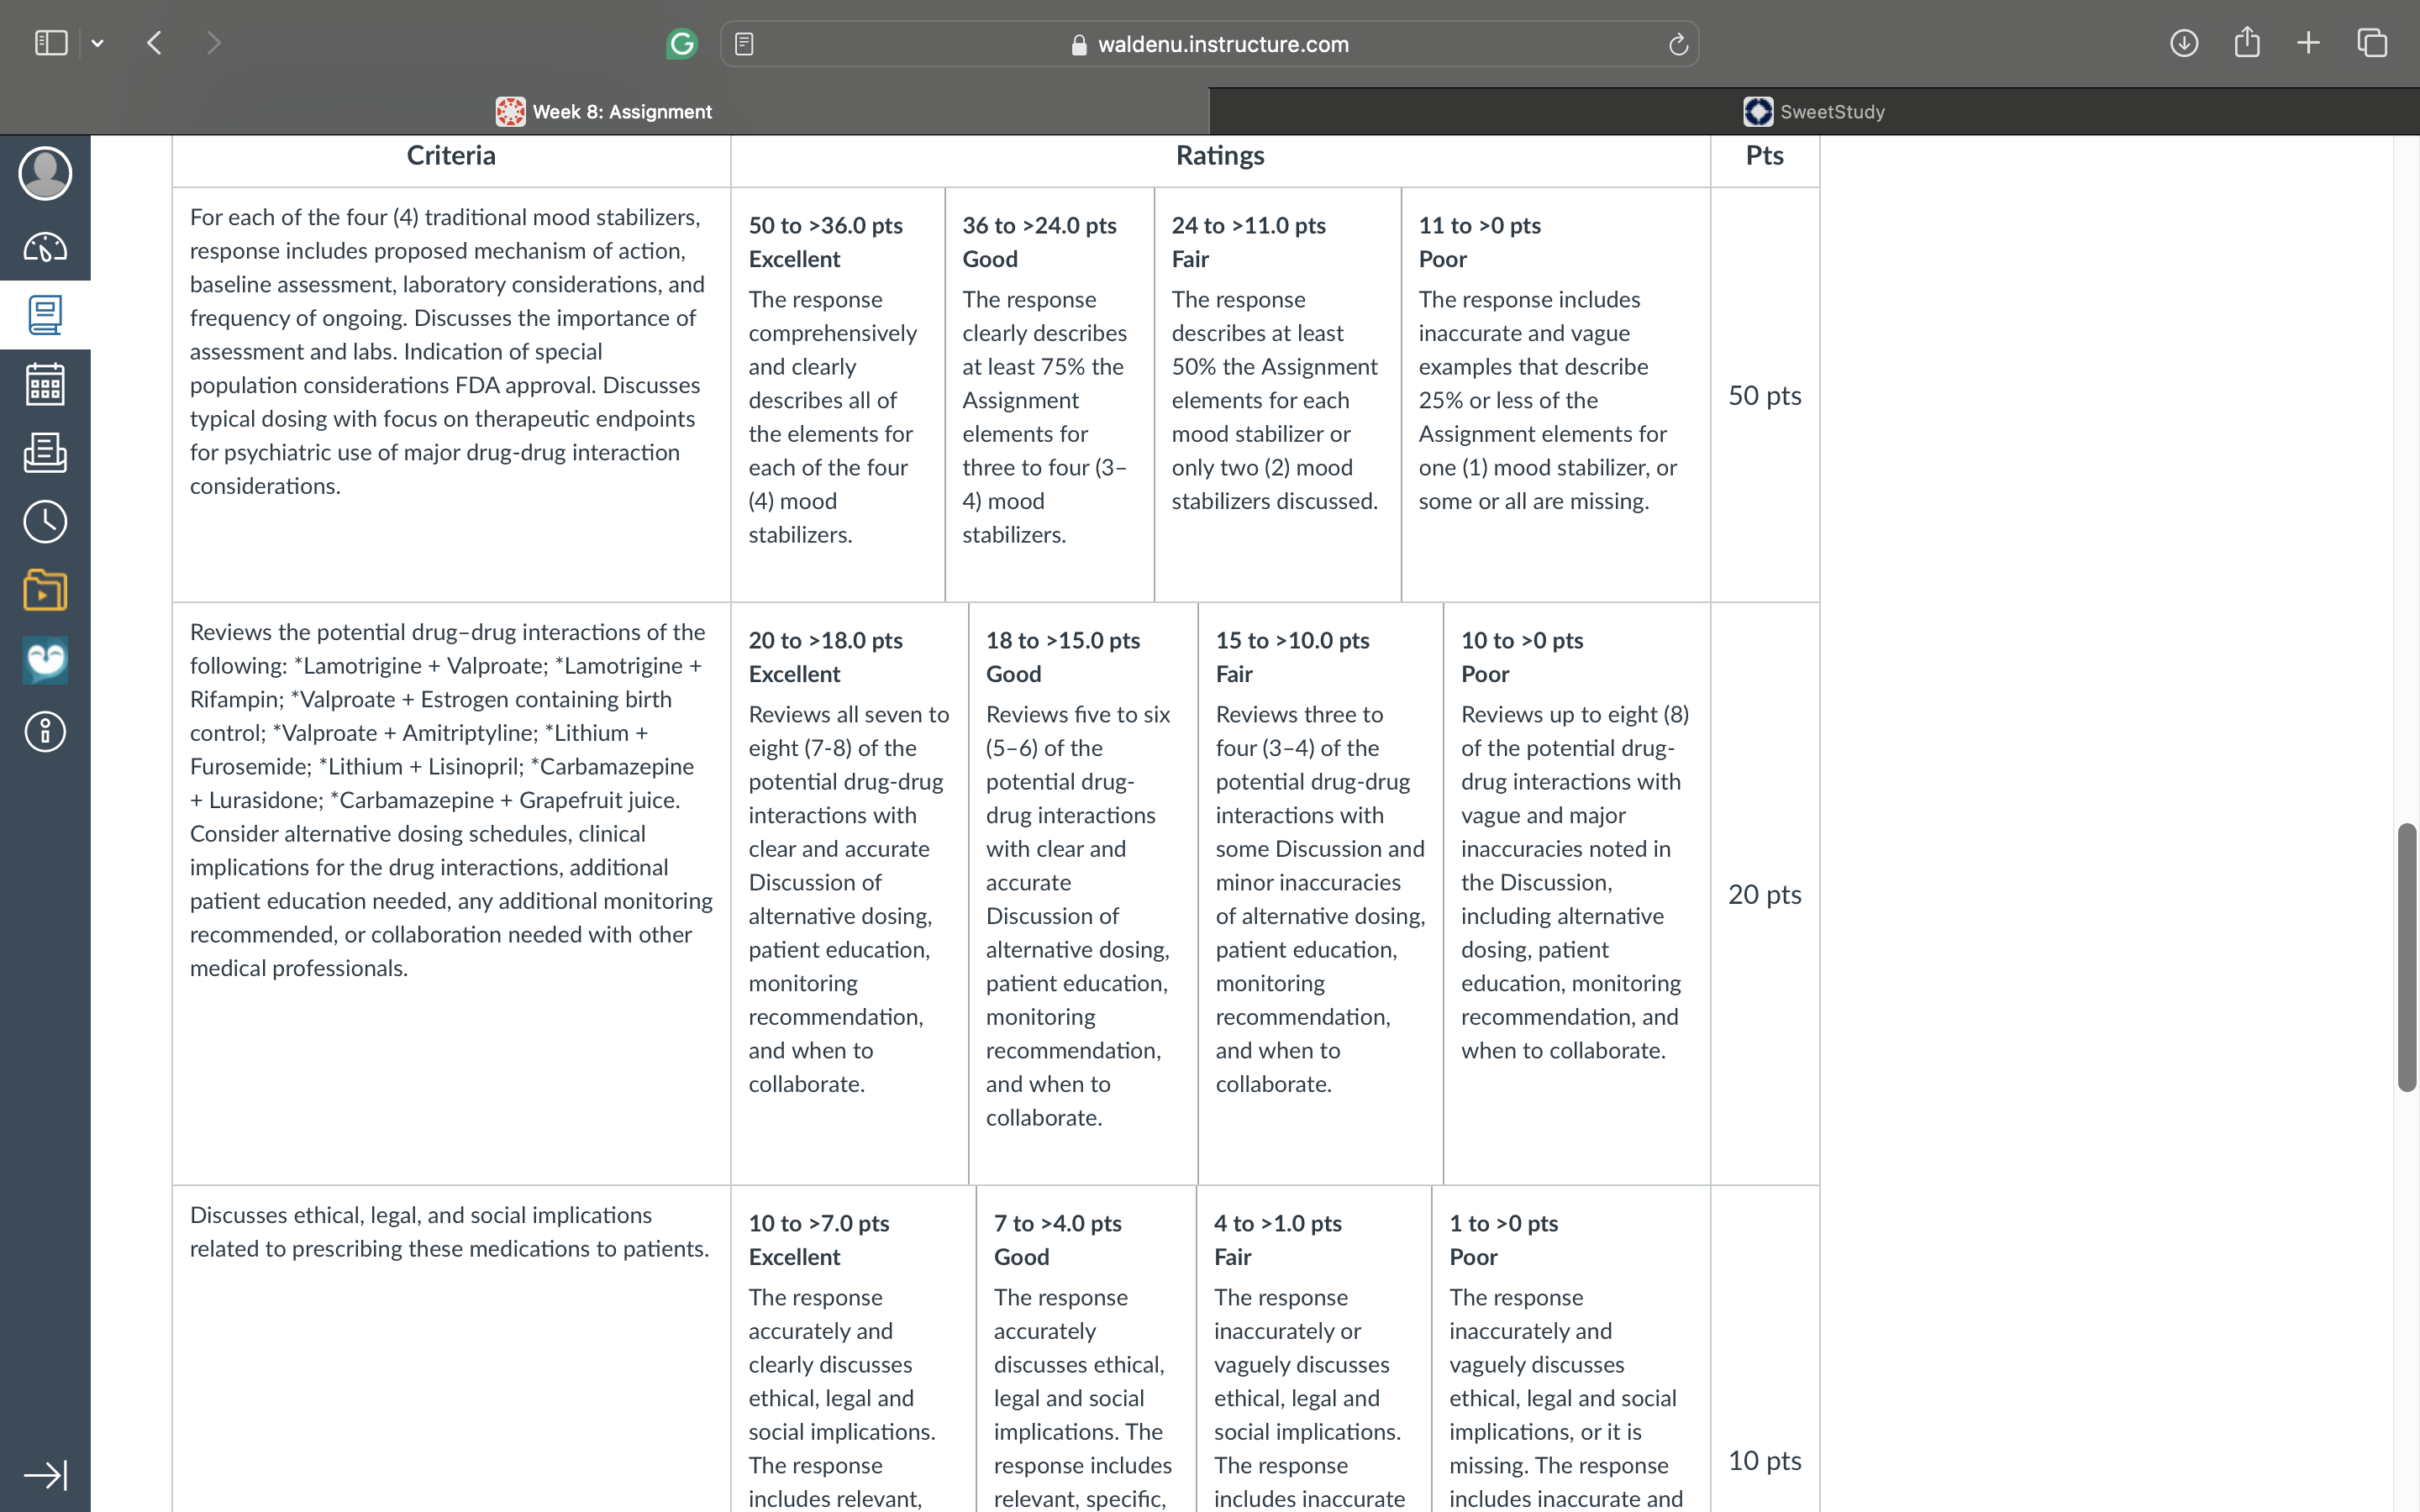Open the Canvas Help info icon
The image size is (2420, 1512).
tap(45, 731)
